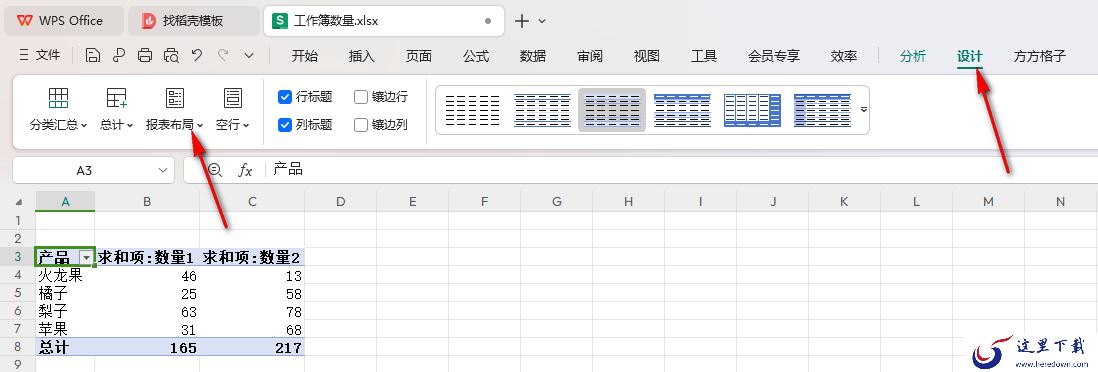Select the 工作簿数量.xlsx document tab

384,21
